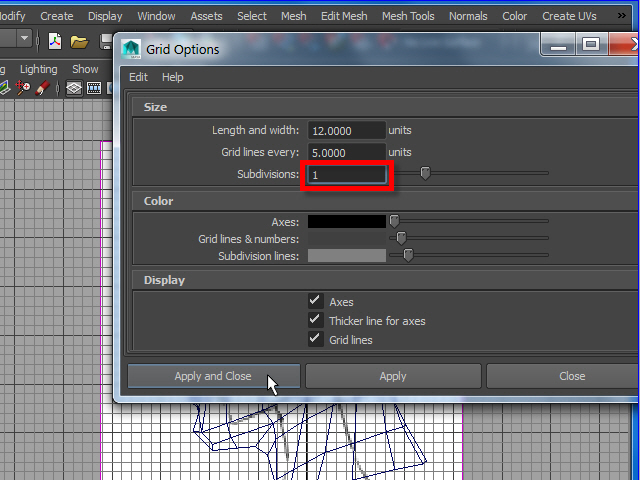This screenshot has height=480, width=640.
Task: Open the Mesh Tools menu
Action: [408, 16]
